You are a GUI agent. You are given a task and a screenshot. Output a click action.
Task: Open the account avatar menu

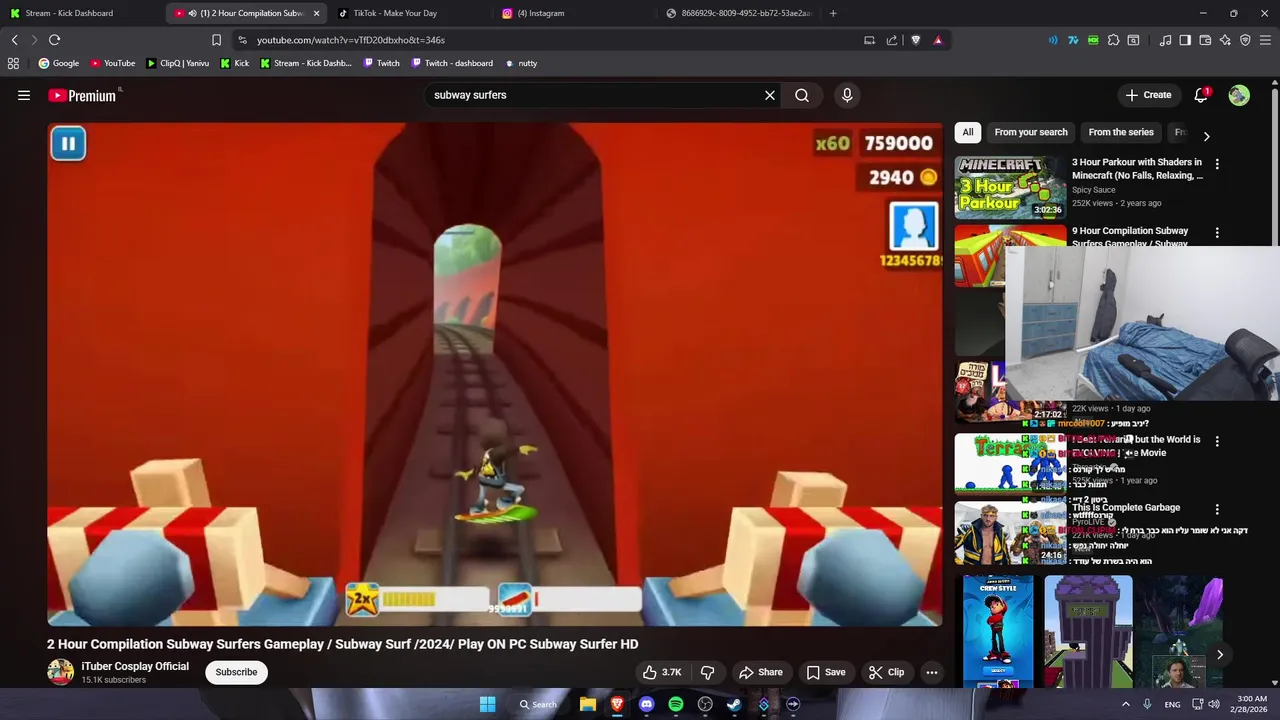click(1239, 95)
